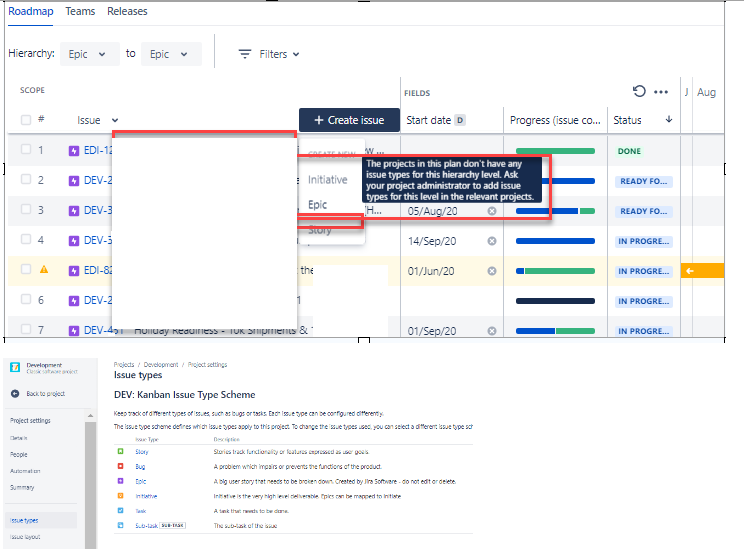Image resolution: width=744 pixels, height=549 pixels.
Task: Click the Status column sort arrow
Action: pos(669,120)
